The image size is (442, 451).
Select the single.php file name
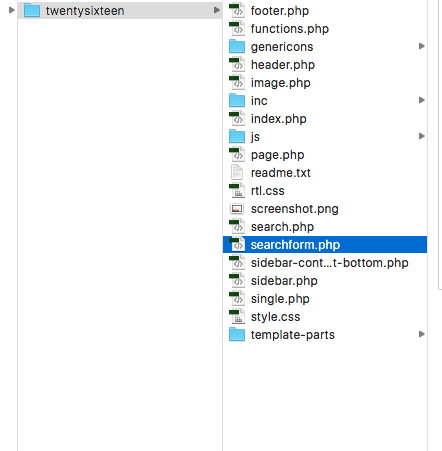pos(280,299)
